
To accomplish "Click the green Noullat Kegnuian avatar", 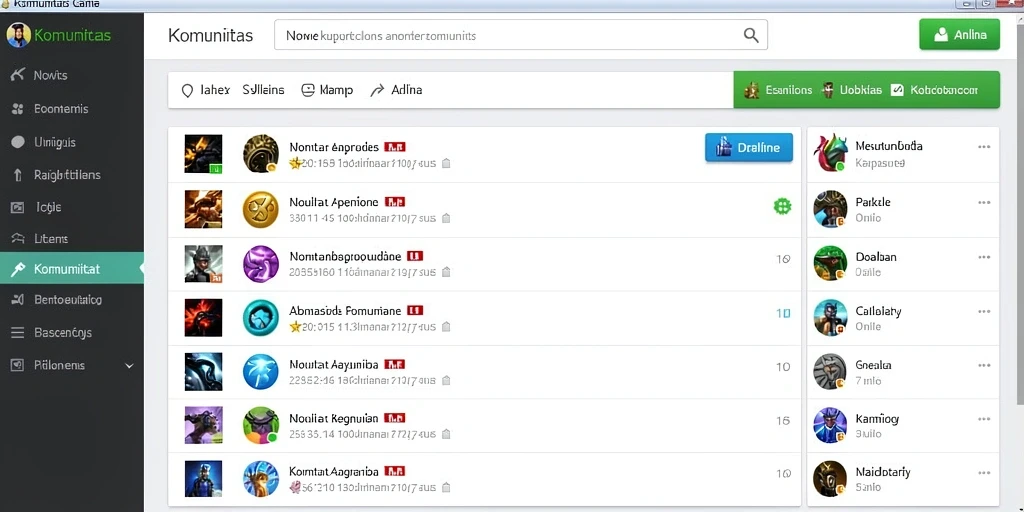I will coord(261,425).
